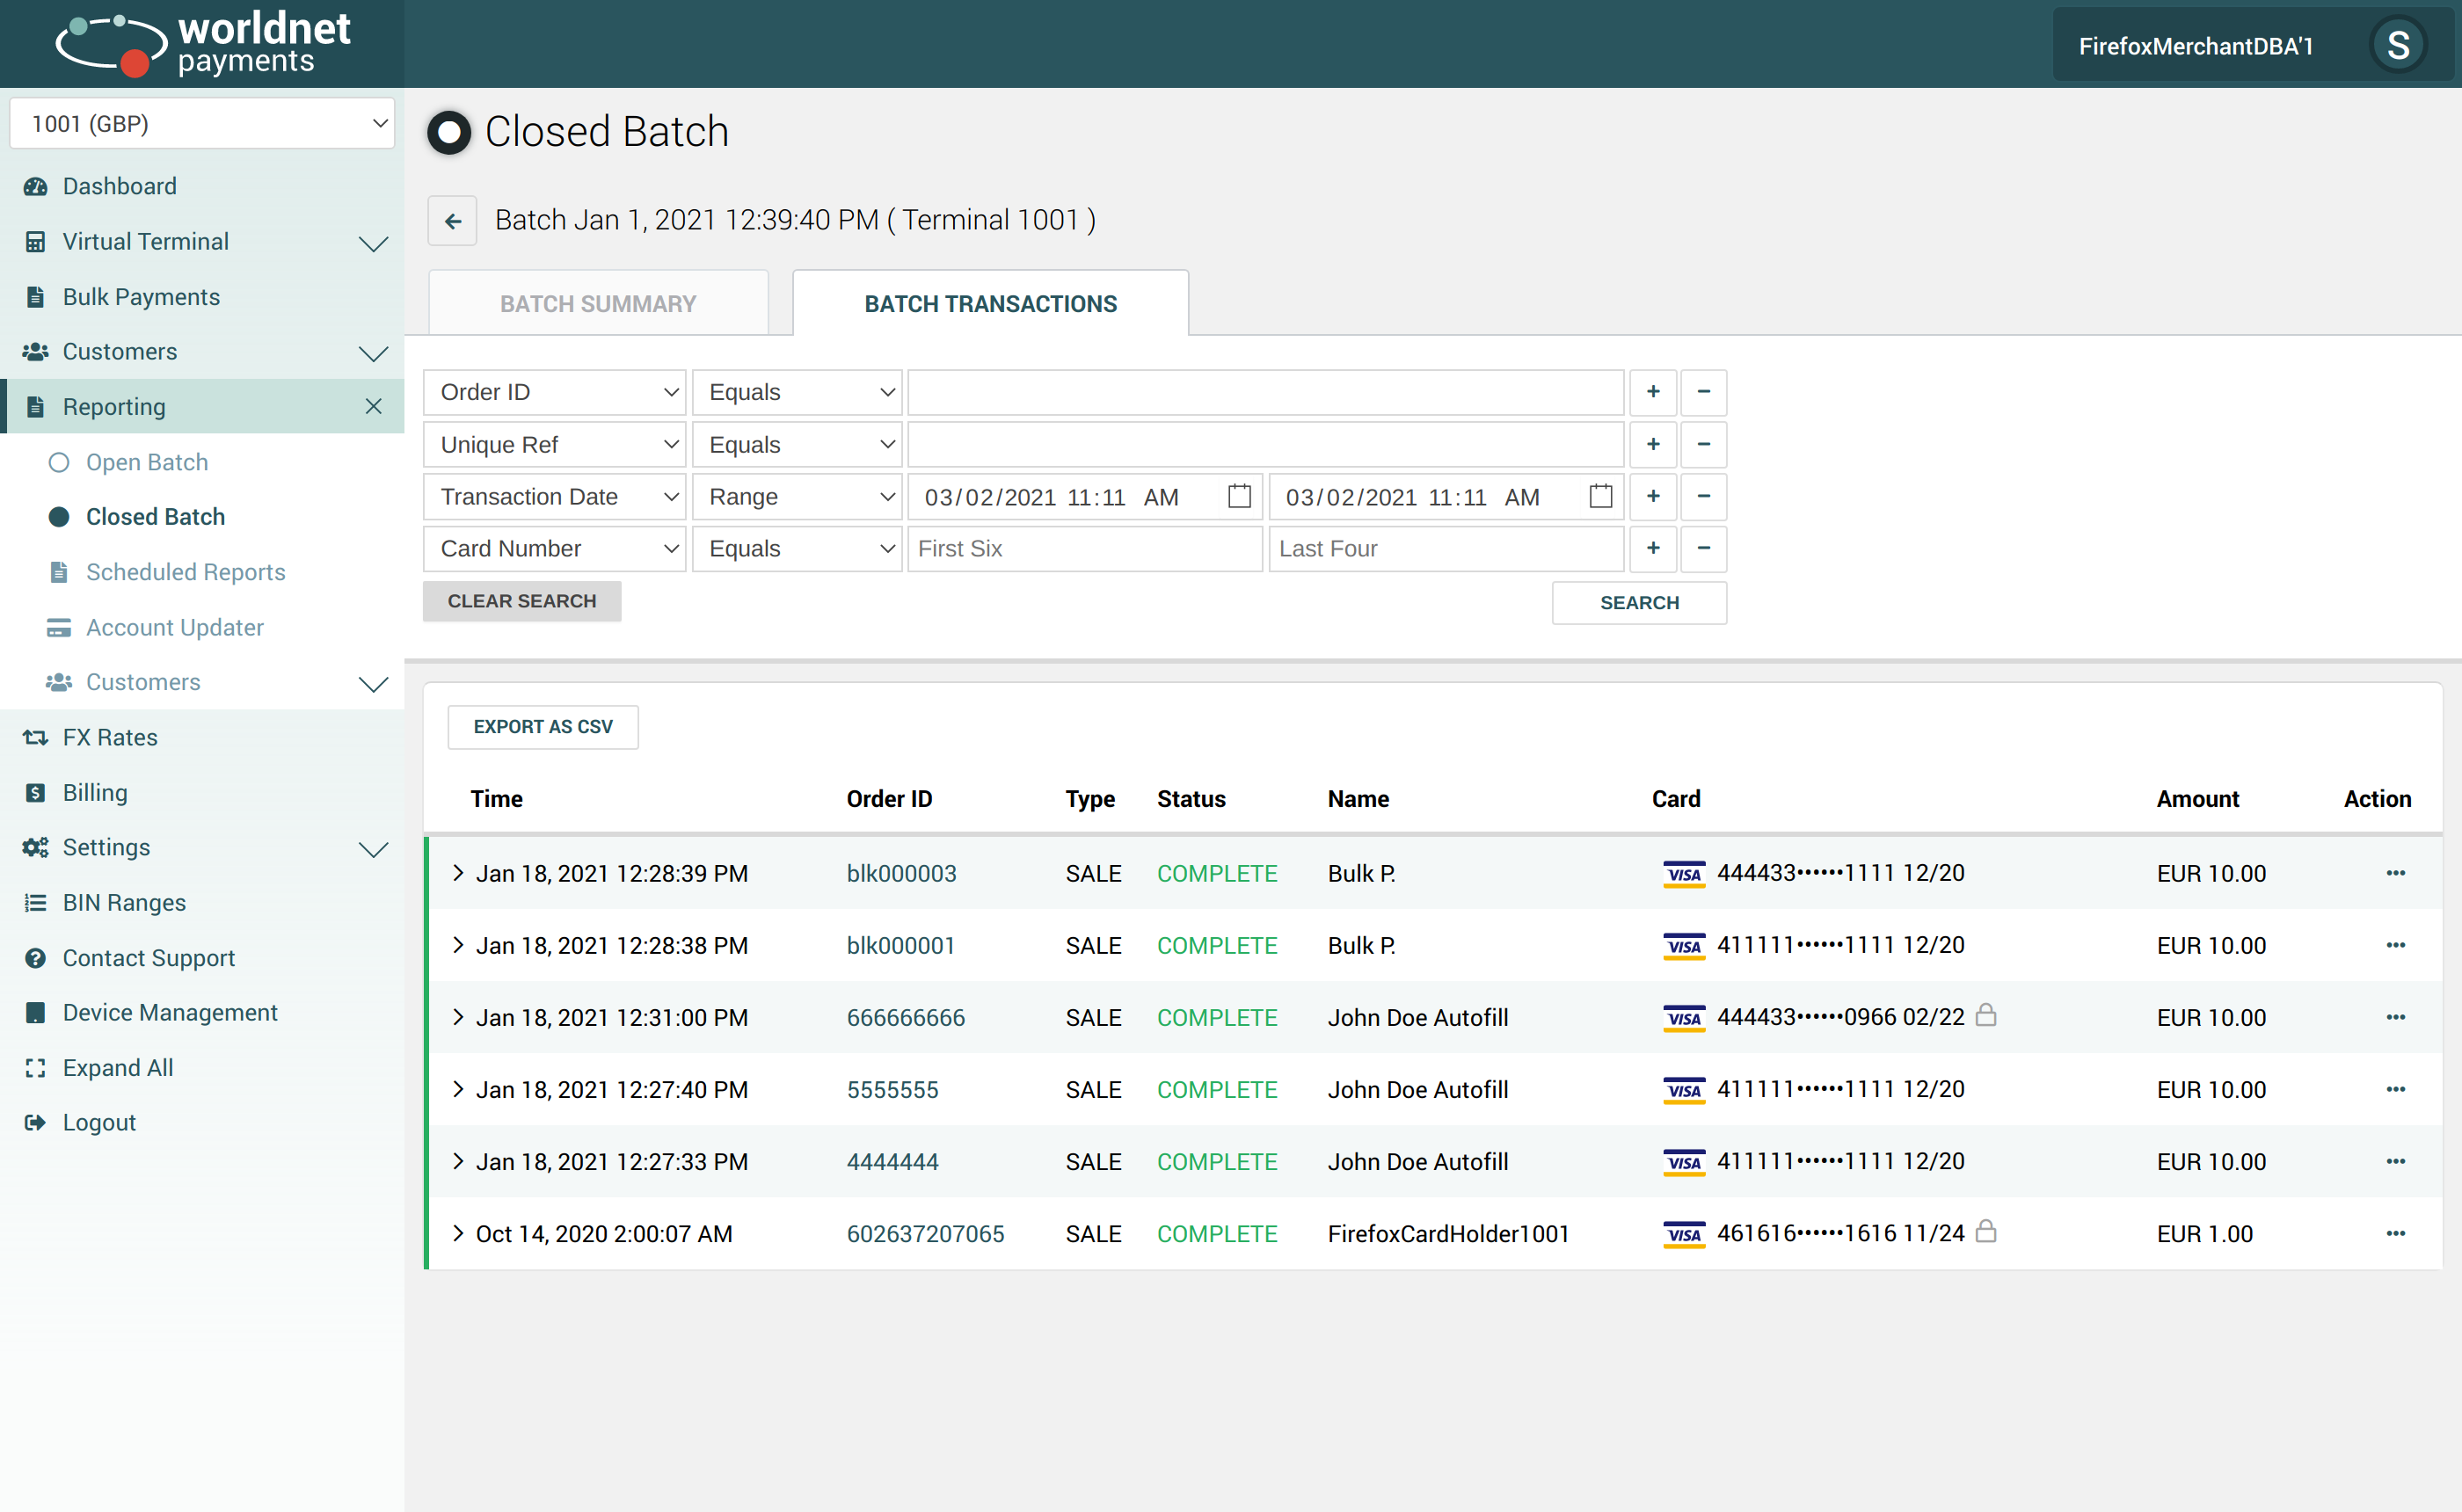This screenshot has height=1512, width=2462.
Task: Open FX Rates from sidebar
Action: [x=110, y=737]
